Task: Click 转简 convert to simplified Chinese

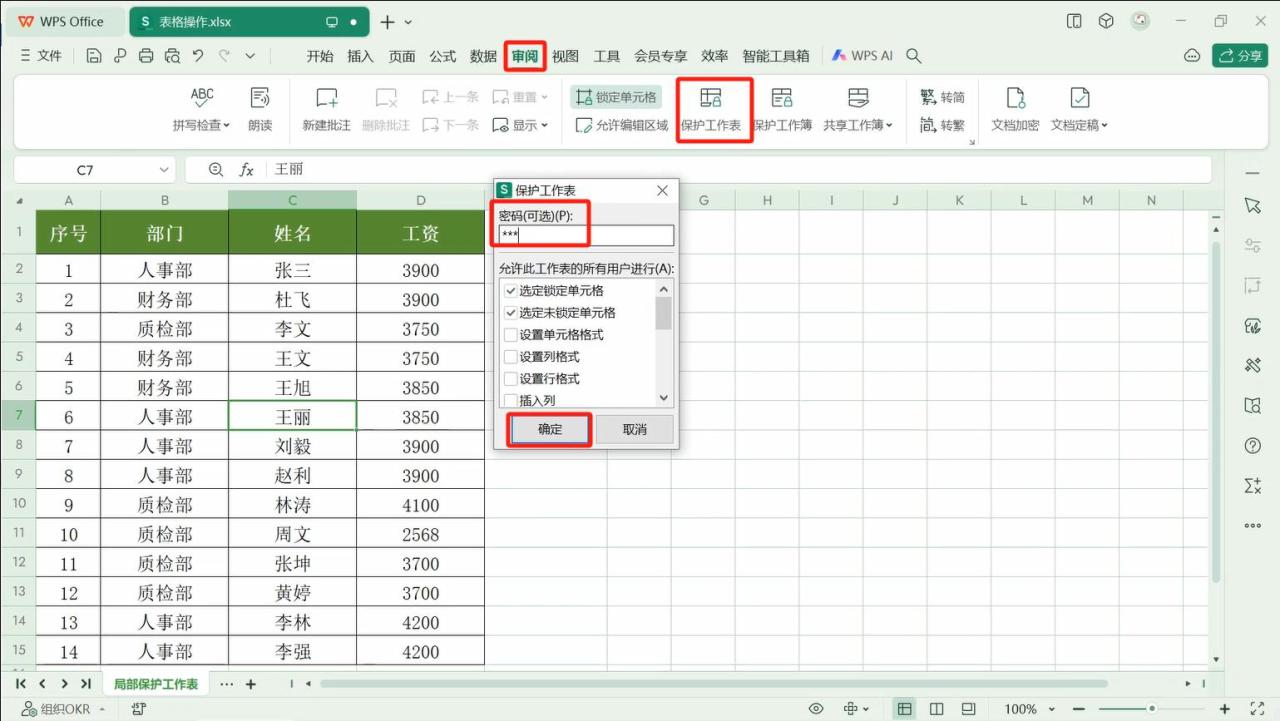Action: (942, 97)
